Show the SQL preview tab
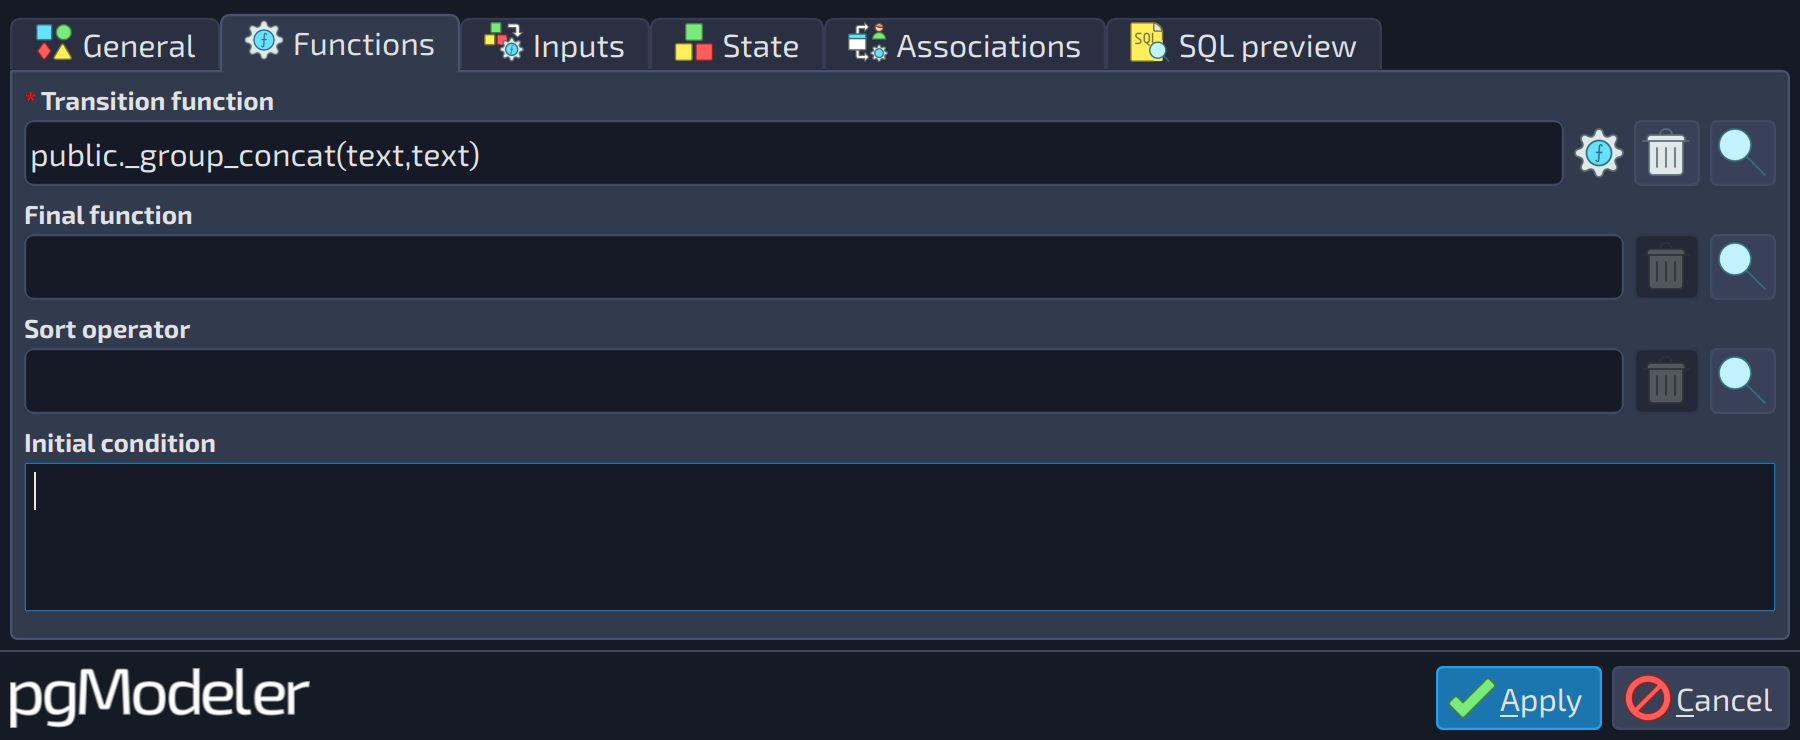Viewport: 1800px width, 740px height. [1244, 46]
